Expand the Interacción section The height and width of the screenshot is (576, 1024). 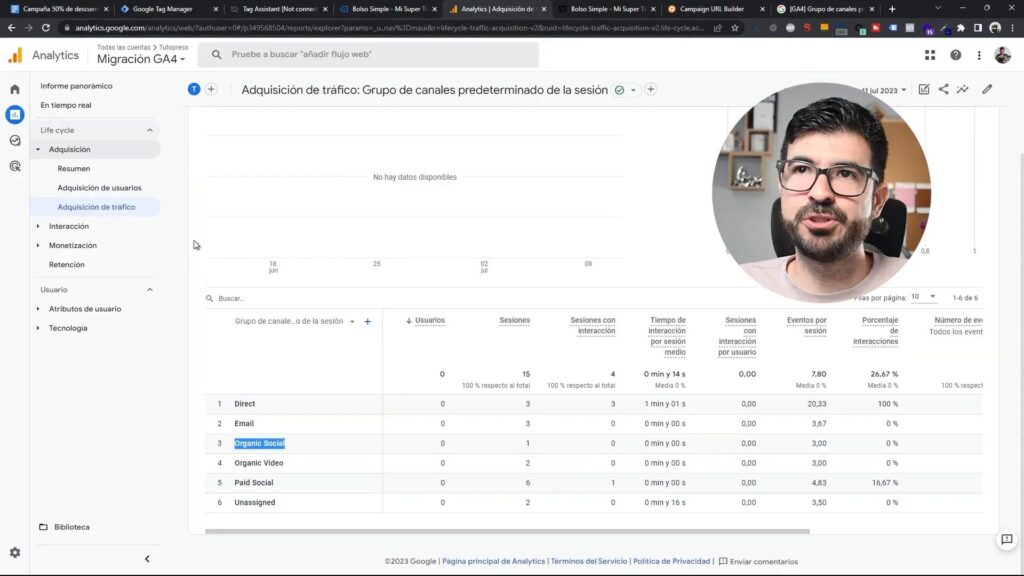pyautogui.click(x=38, y=226)
